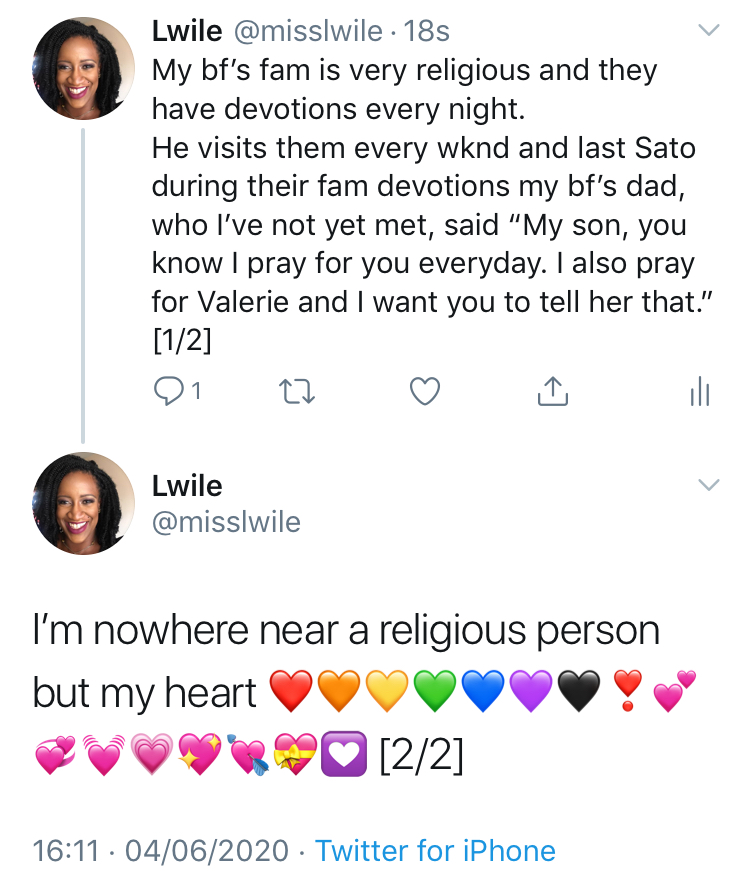Viewport: 750px width, 877px height.
Task: Tap the black heart emoji
Action: 580,692
